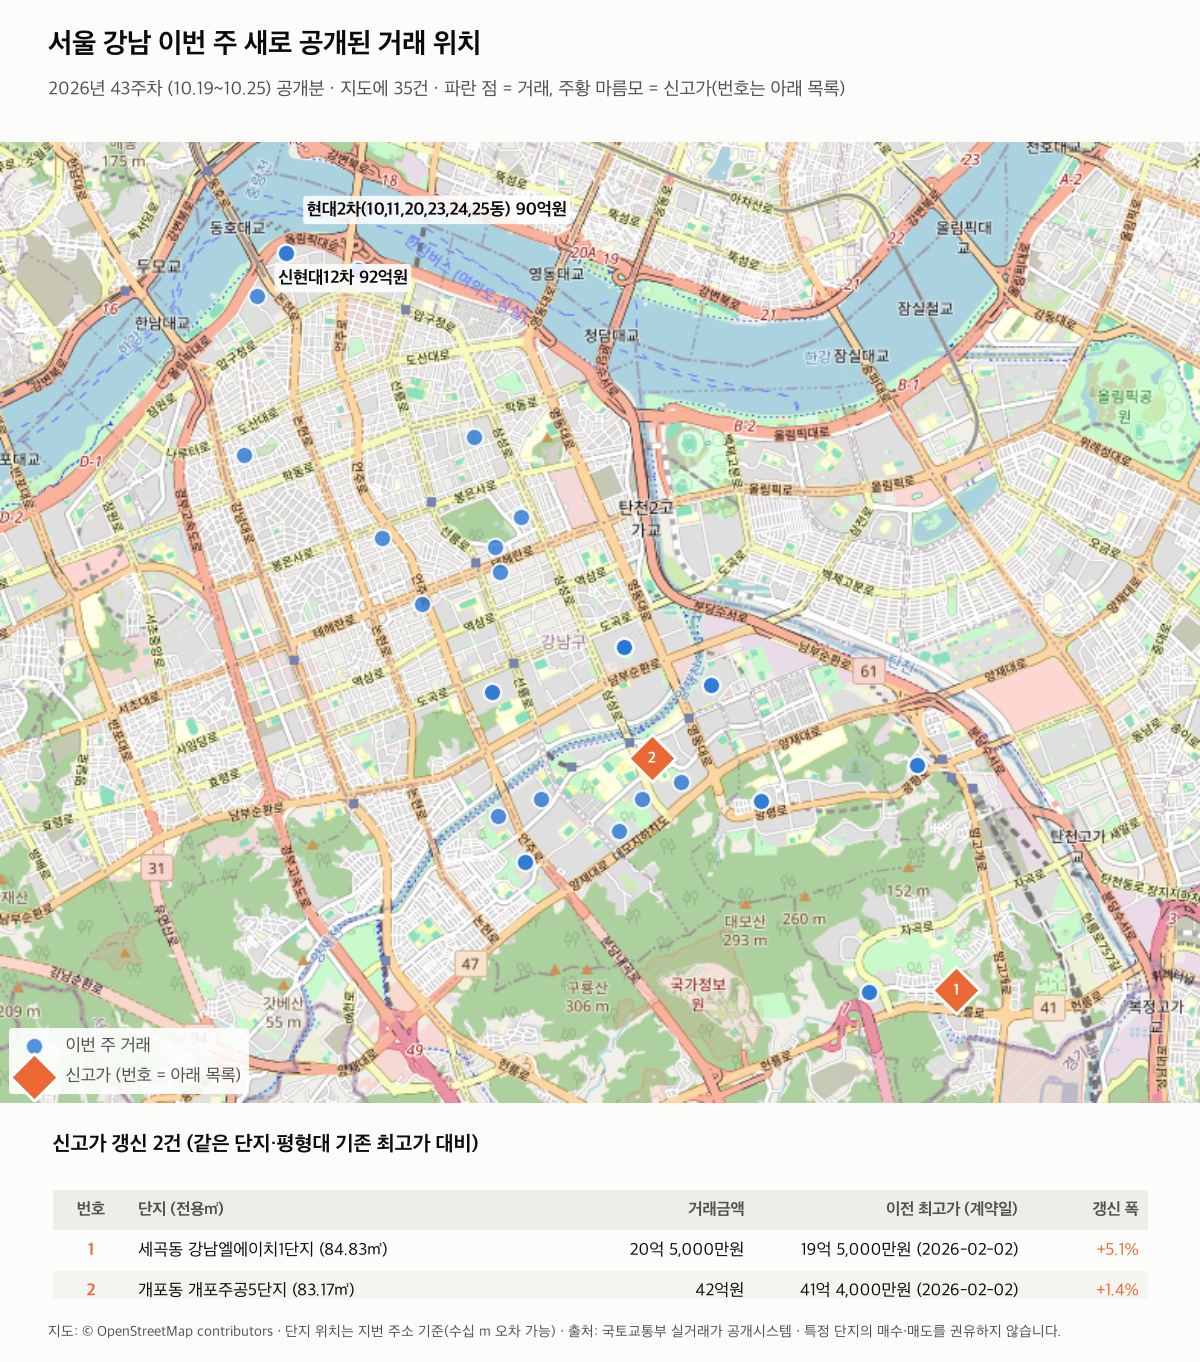Click the route 31 shield on the map
This screenshot has height=1362, width=1200.
pyautogui.click(x=156, y=867)
